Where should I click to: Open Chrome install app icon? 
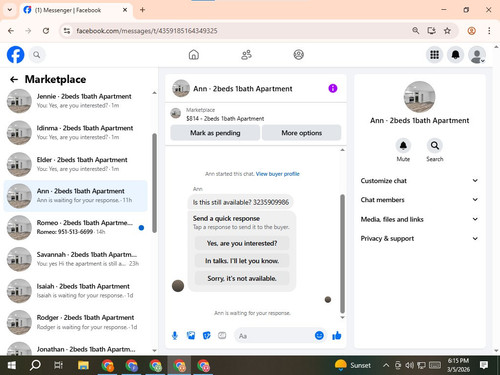point(432,31)
